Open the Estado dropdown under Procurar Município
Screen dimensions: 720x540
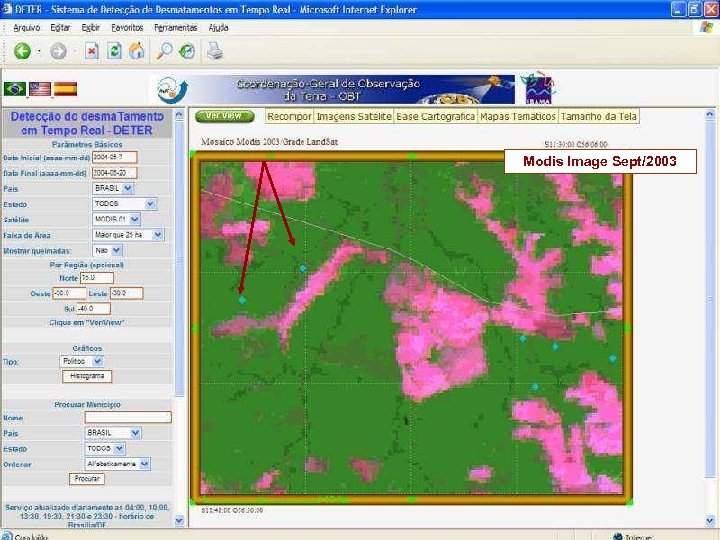(x=105, y=448)
